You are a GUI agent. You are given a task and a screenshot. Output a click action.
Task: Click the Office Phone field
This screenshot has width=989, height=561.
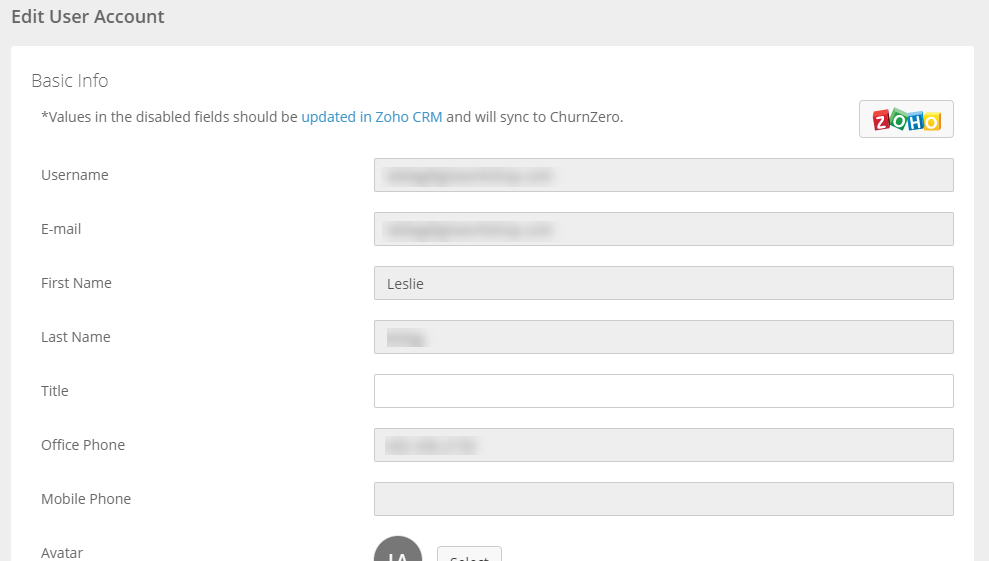pos(664,445)
